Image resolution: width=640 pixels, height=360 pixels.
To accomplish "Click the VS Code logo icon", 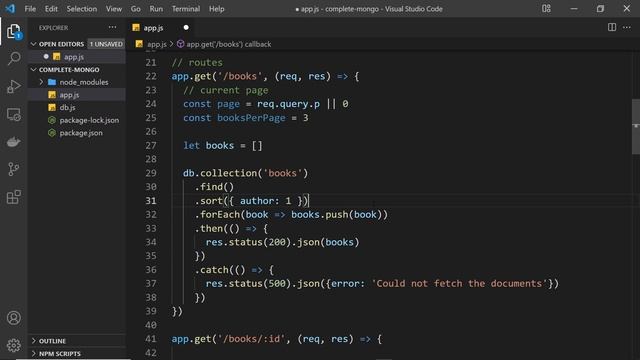I will (x=10, y=9).
